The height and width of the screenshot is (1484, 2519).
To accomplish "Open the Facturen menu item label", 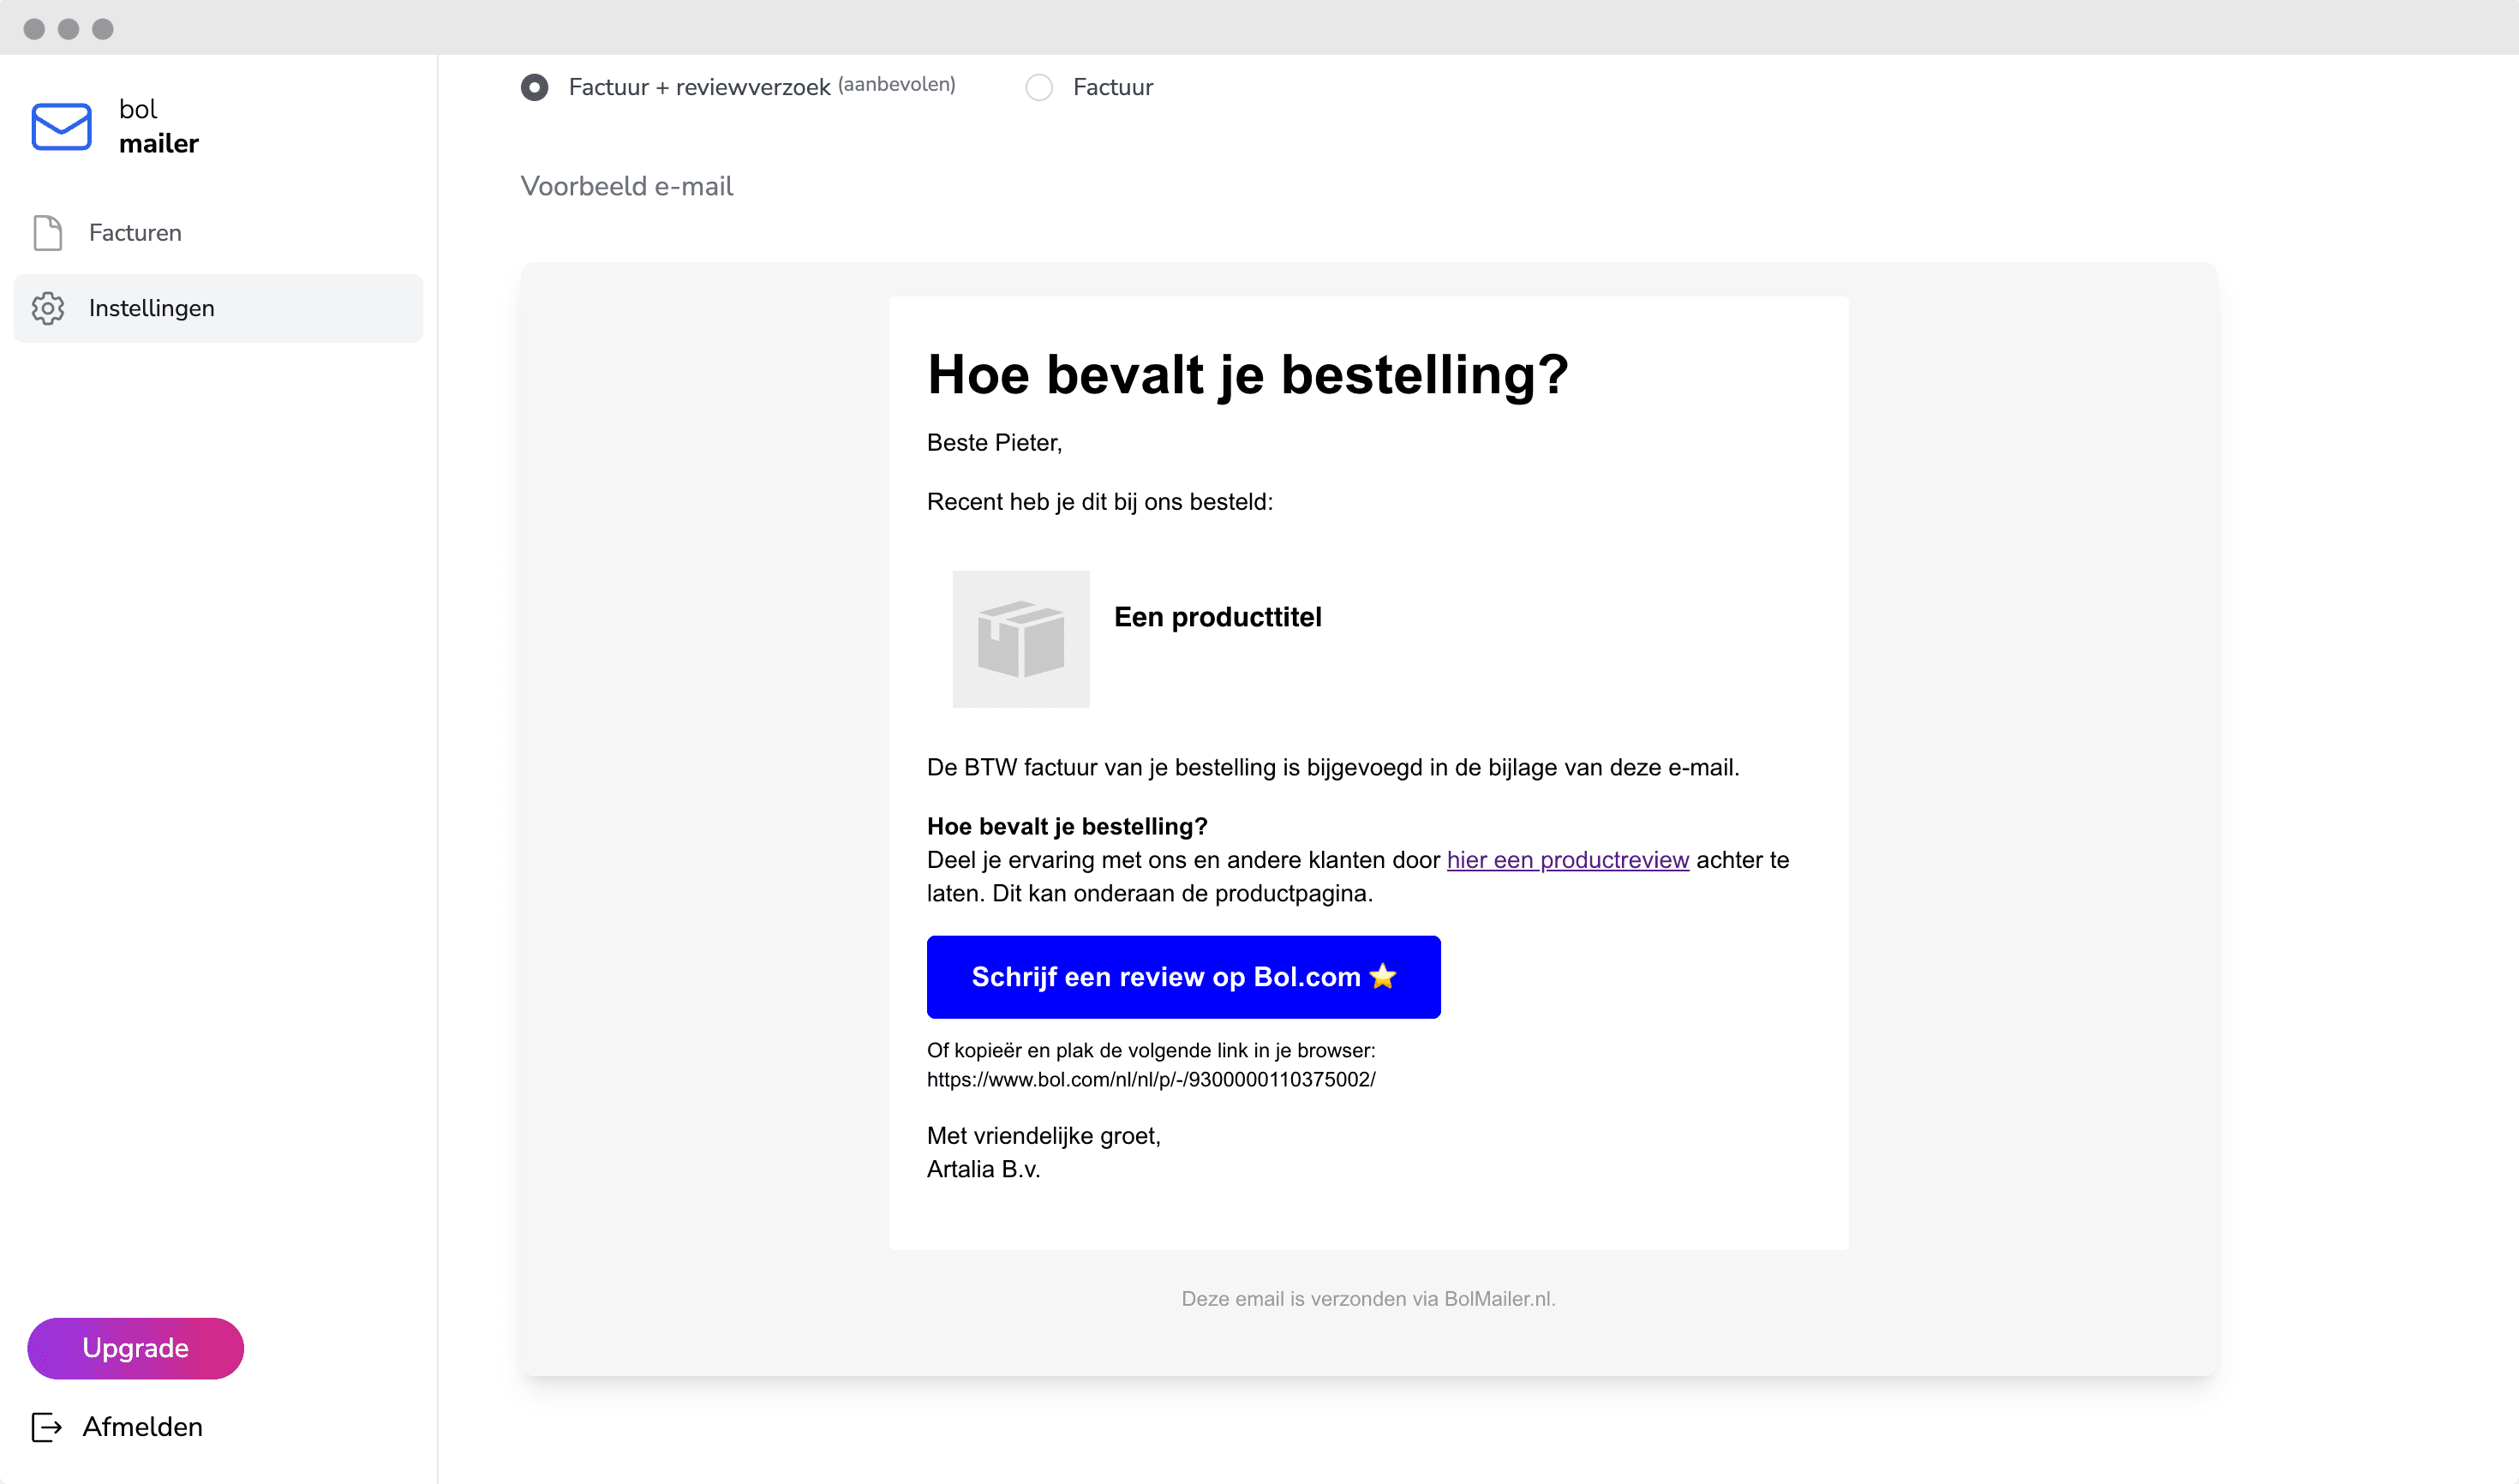I will click(135, 233).
